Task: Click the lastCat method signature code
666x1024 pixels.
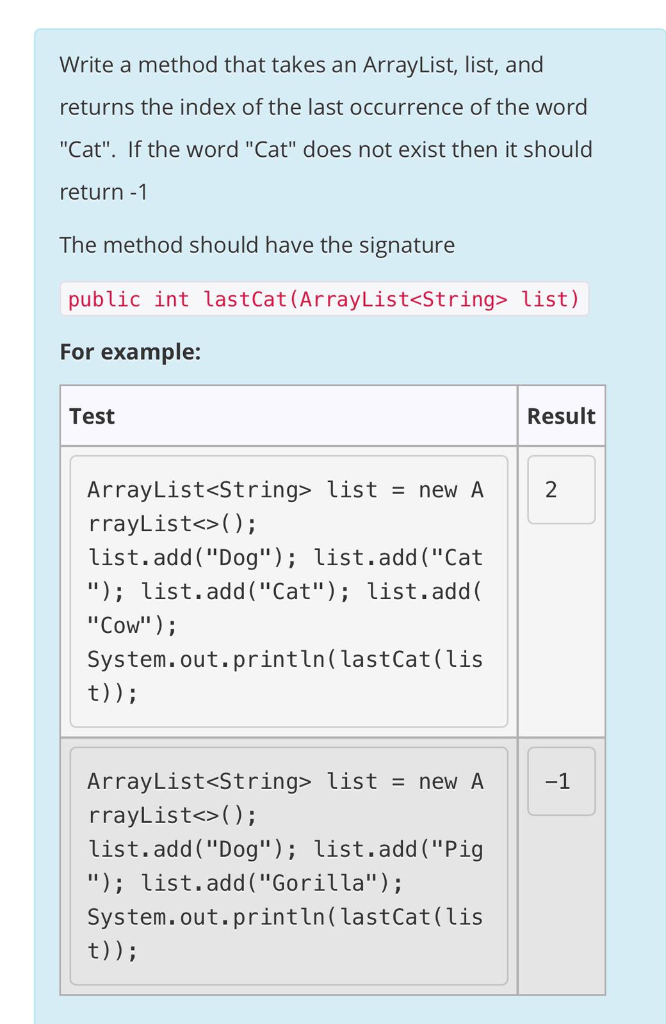Action: pyautogui.click(x=324, y=299)
